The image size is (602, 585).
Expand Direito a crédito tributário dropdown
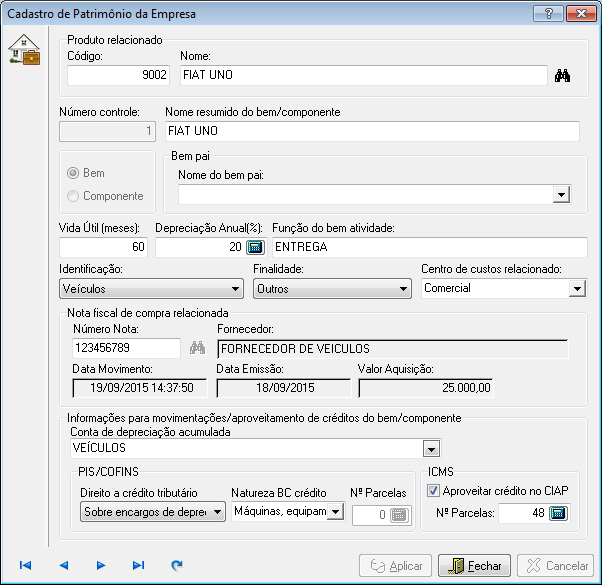(218, 512)
